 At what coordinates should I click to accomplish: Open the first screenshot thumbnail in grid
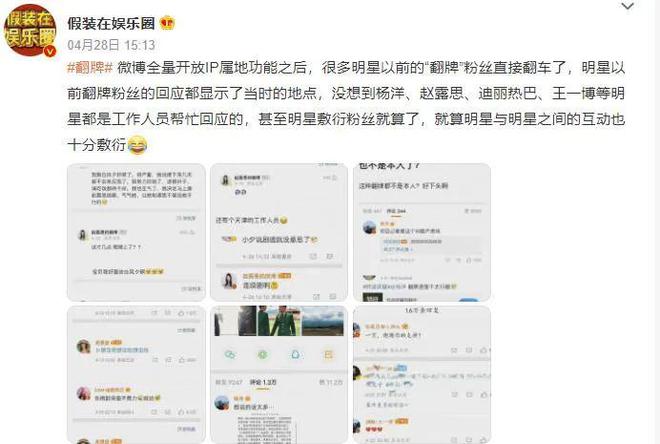point(136,232)
